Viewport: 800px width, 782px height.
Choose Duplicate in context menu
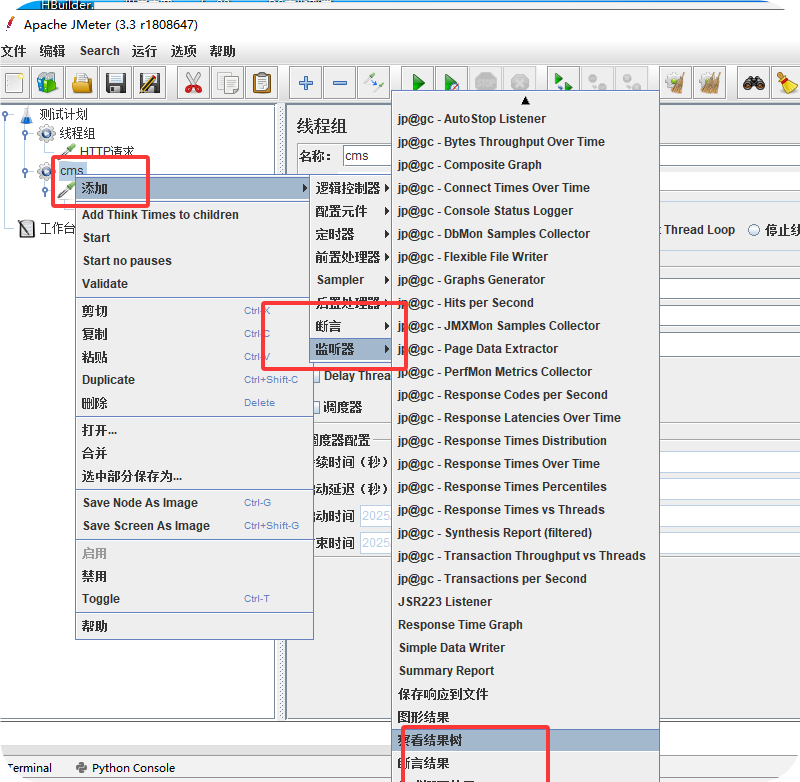pos(194,380)
